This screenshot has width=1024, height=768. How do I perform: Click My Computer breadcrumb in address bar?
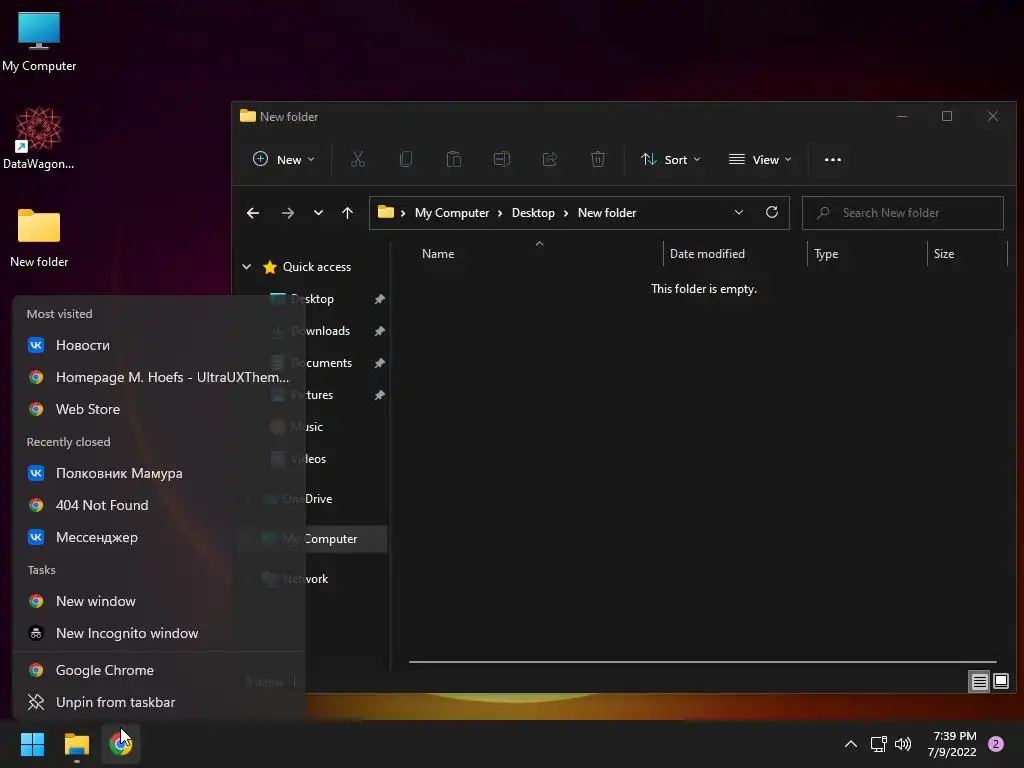click(452, 213)
